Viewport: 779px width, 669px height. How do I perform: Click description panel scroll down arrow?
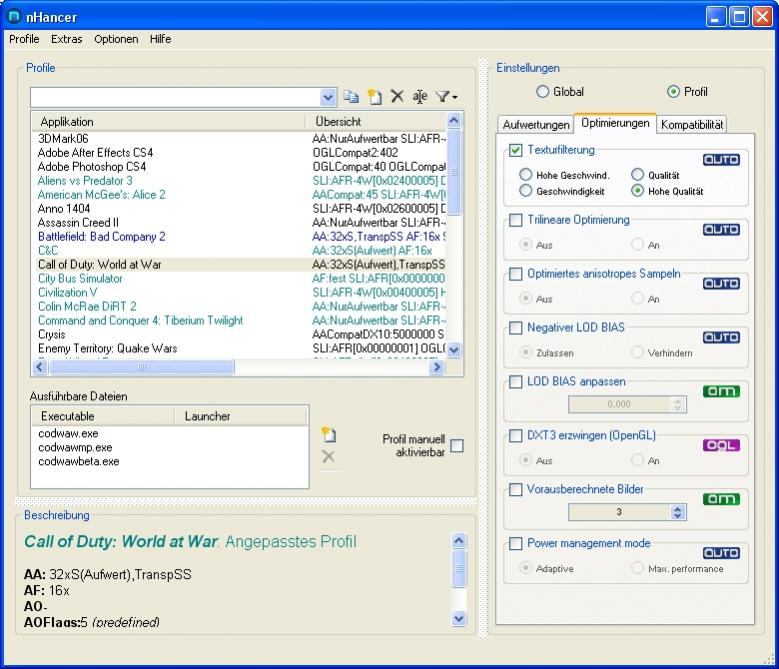click(x=459, y=618)
